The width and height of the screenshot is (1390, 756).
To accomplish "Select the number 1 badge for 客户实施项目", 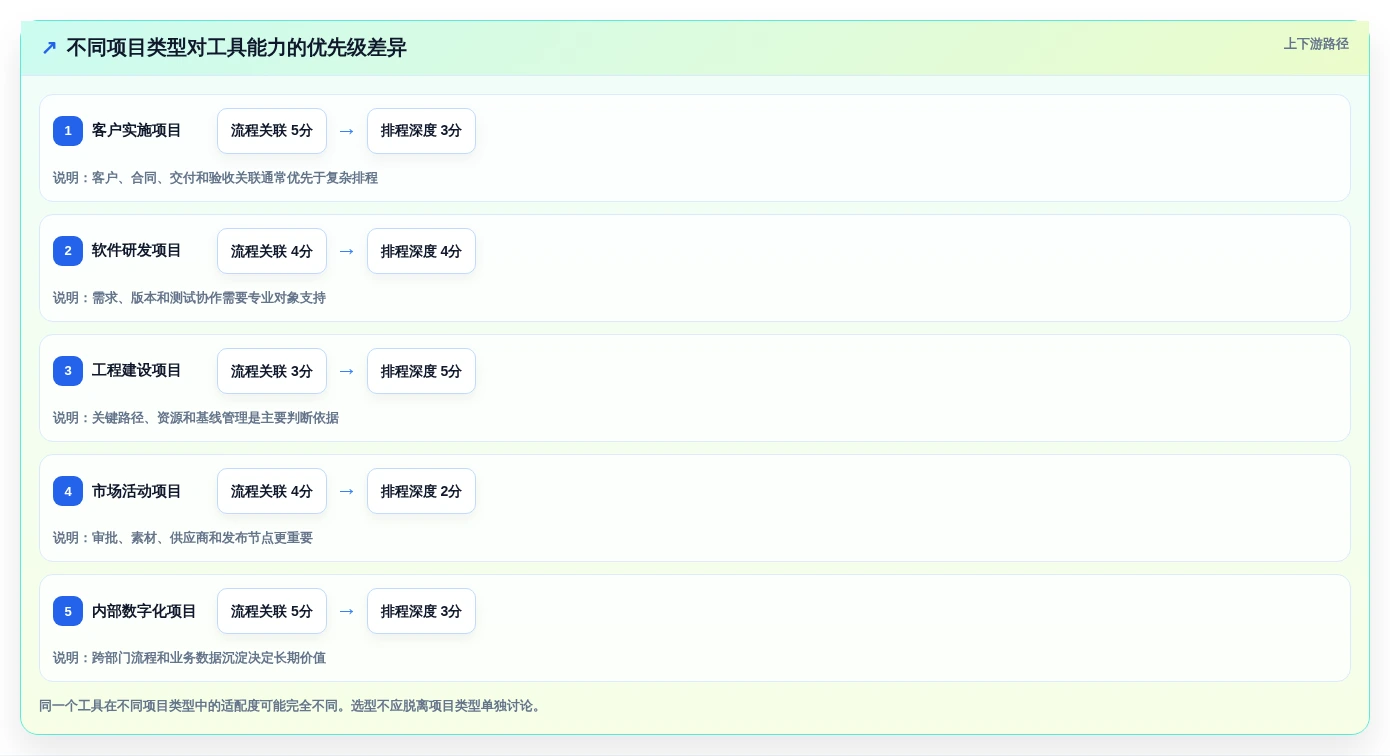I will (68, 131).
